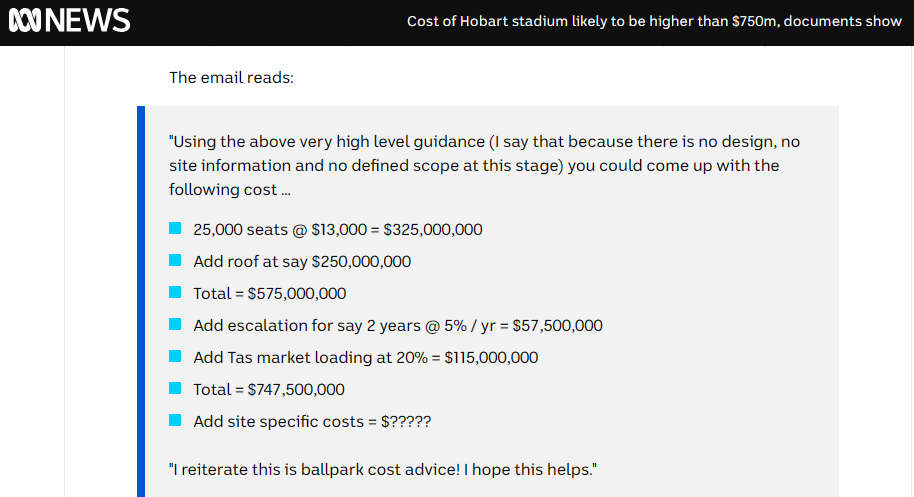
Task: Click the bullet before site specific costs
Action: (175, 421)
